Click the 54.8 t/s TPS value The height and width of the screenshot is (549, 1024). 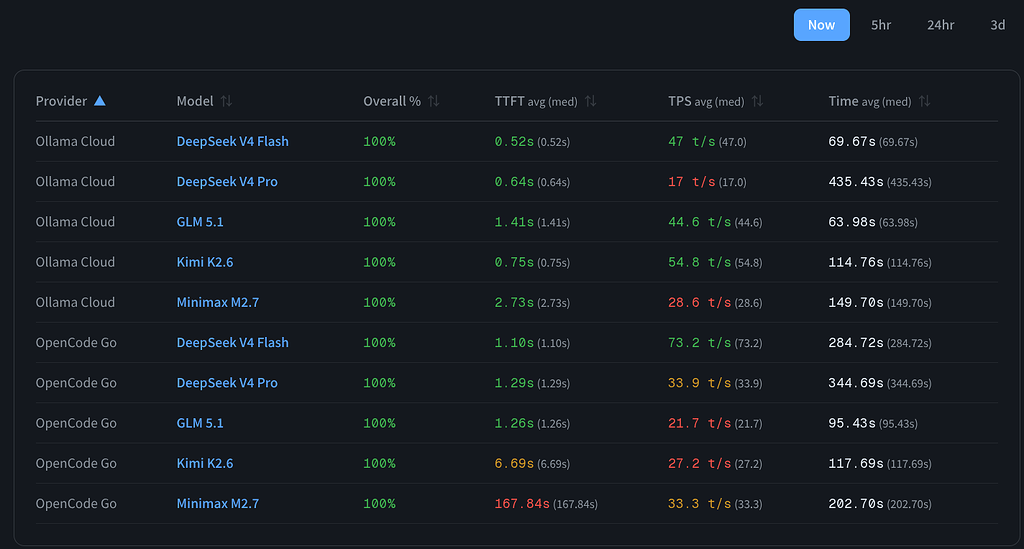point(699,262)
